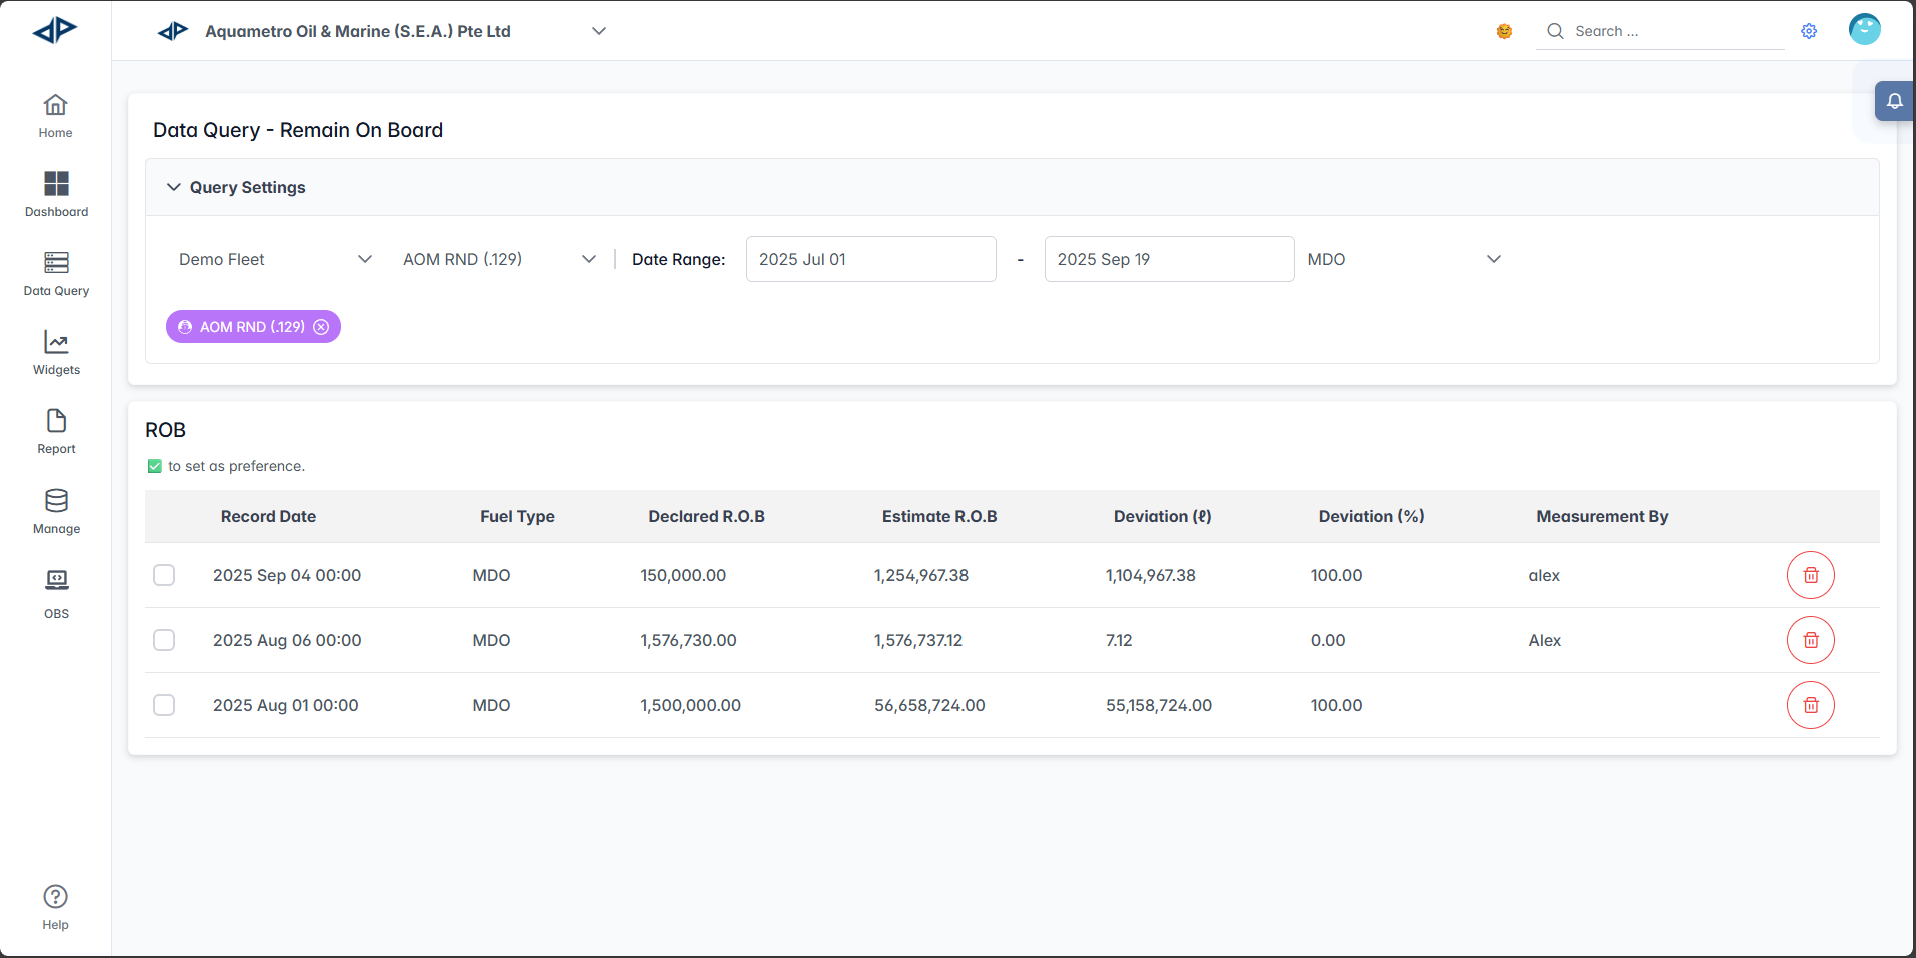Open the Manage database icon
The image size is (1916, 958).
coord(56,501)
